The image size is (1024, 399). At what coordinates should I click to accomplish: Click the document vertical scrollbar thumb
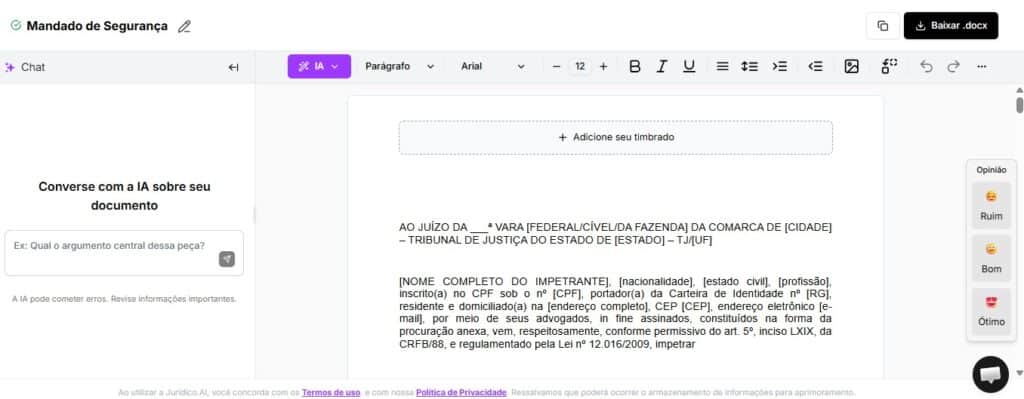tap(1019, 105)
